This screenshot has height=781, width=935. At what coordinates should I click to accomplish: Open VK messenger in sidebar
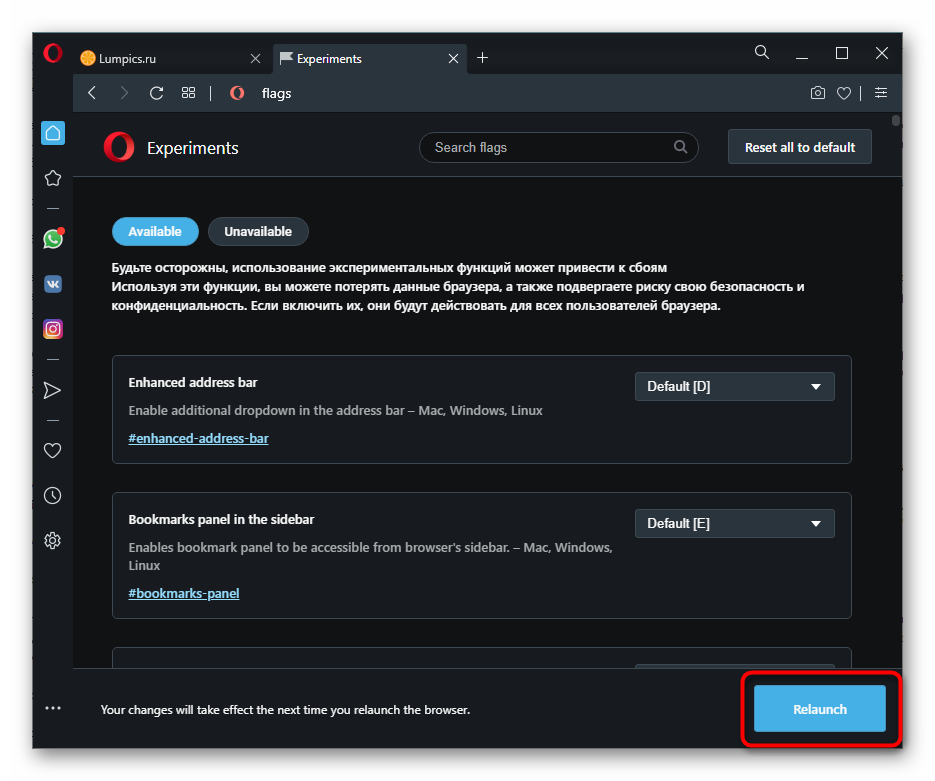pyautogui.click(x=53, y=284)
